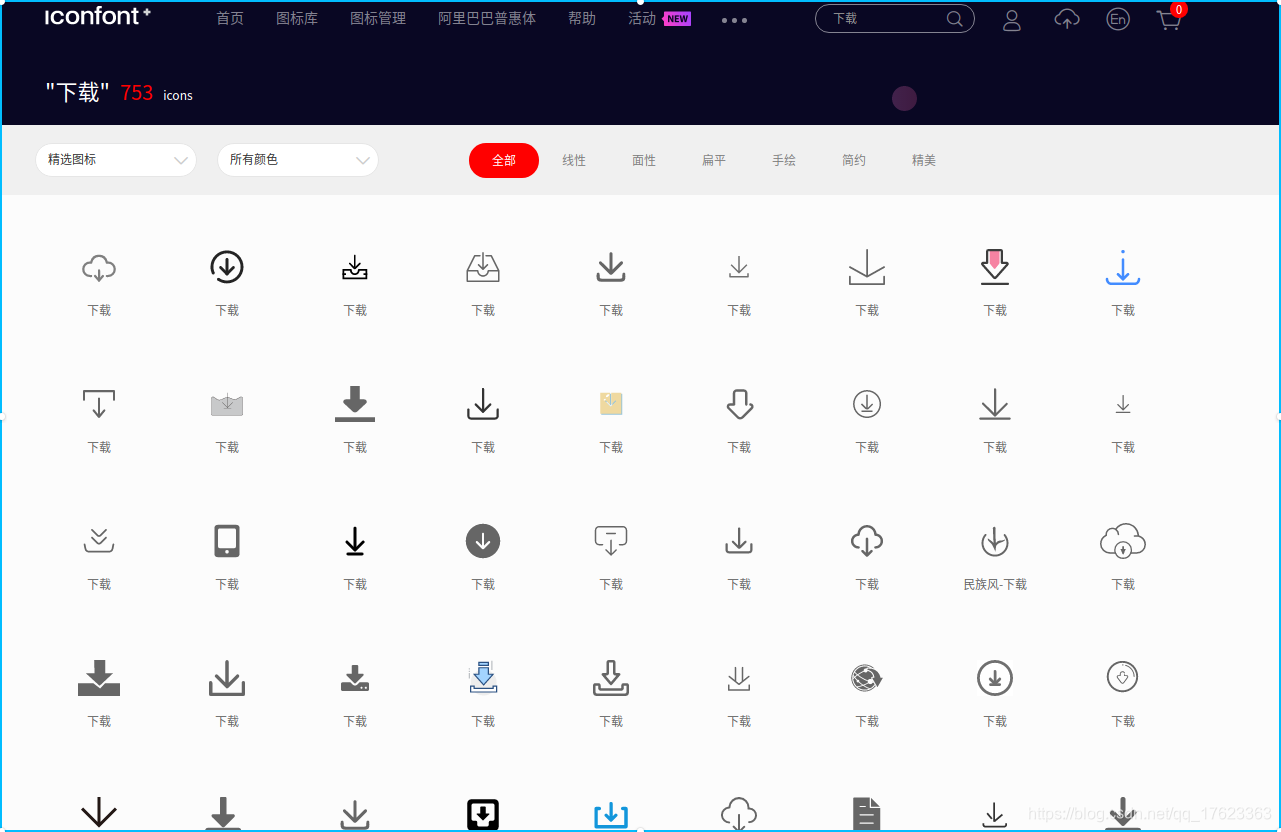Filter by 精美 style

click(x=924, y=160)
